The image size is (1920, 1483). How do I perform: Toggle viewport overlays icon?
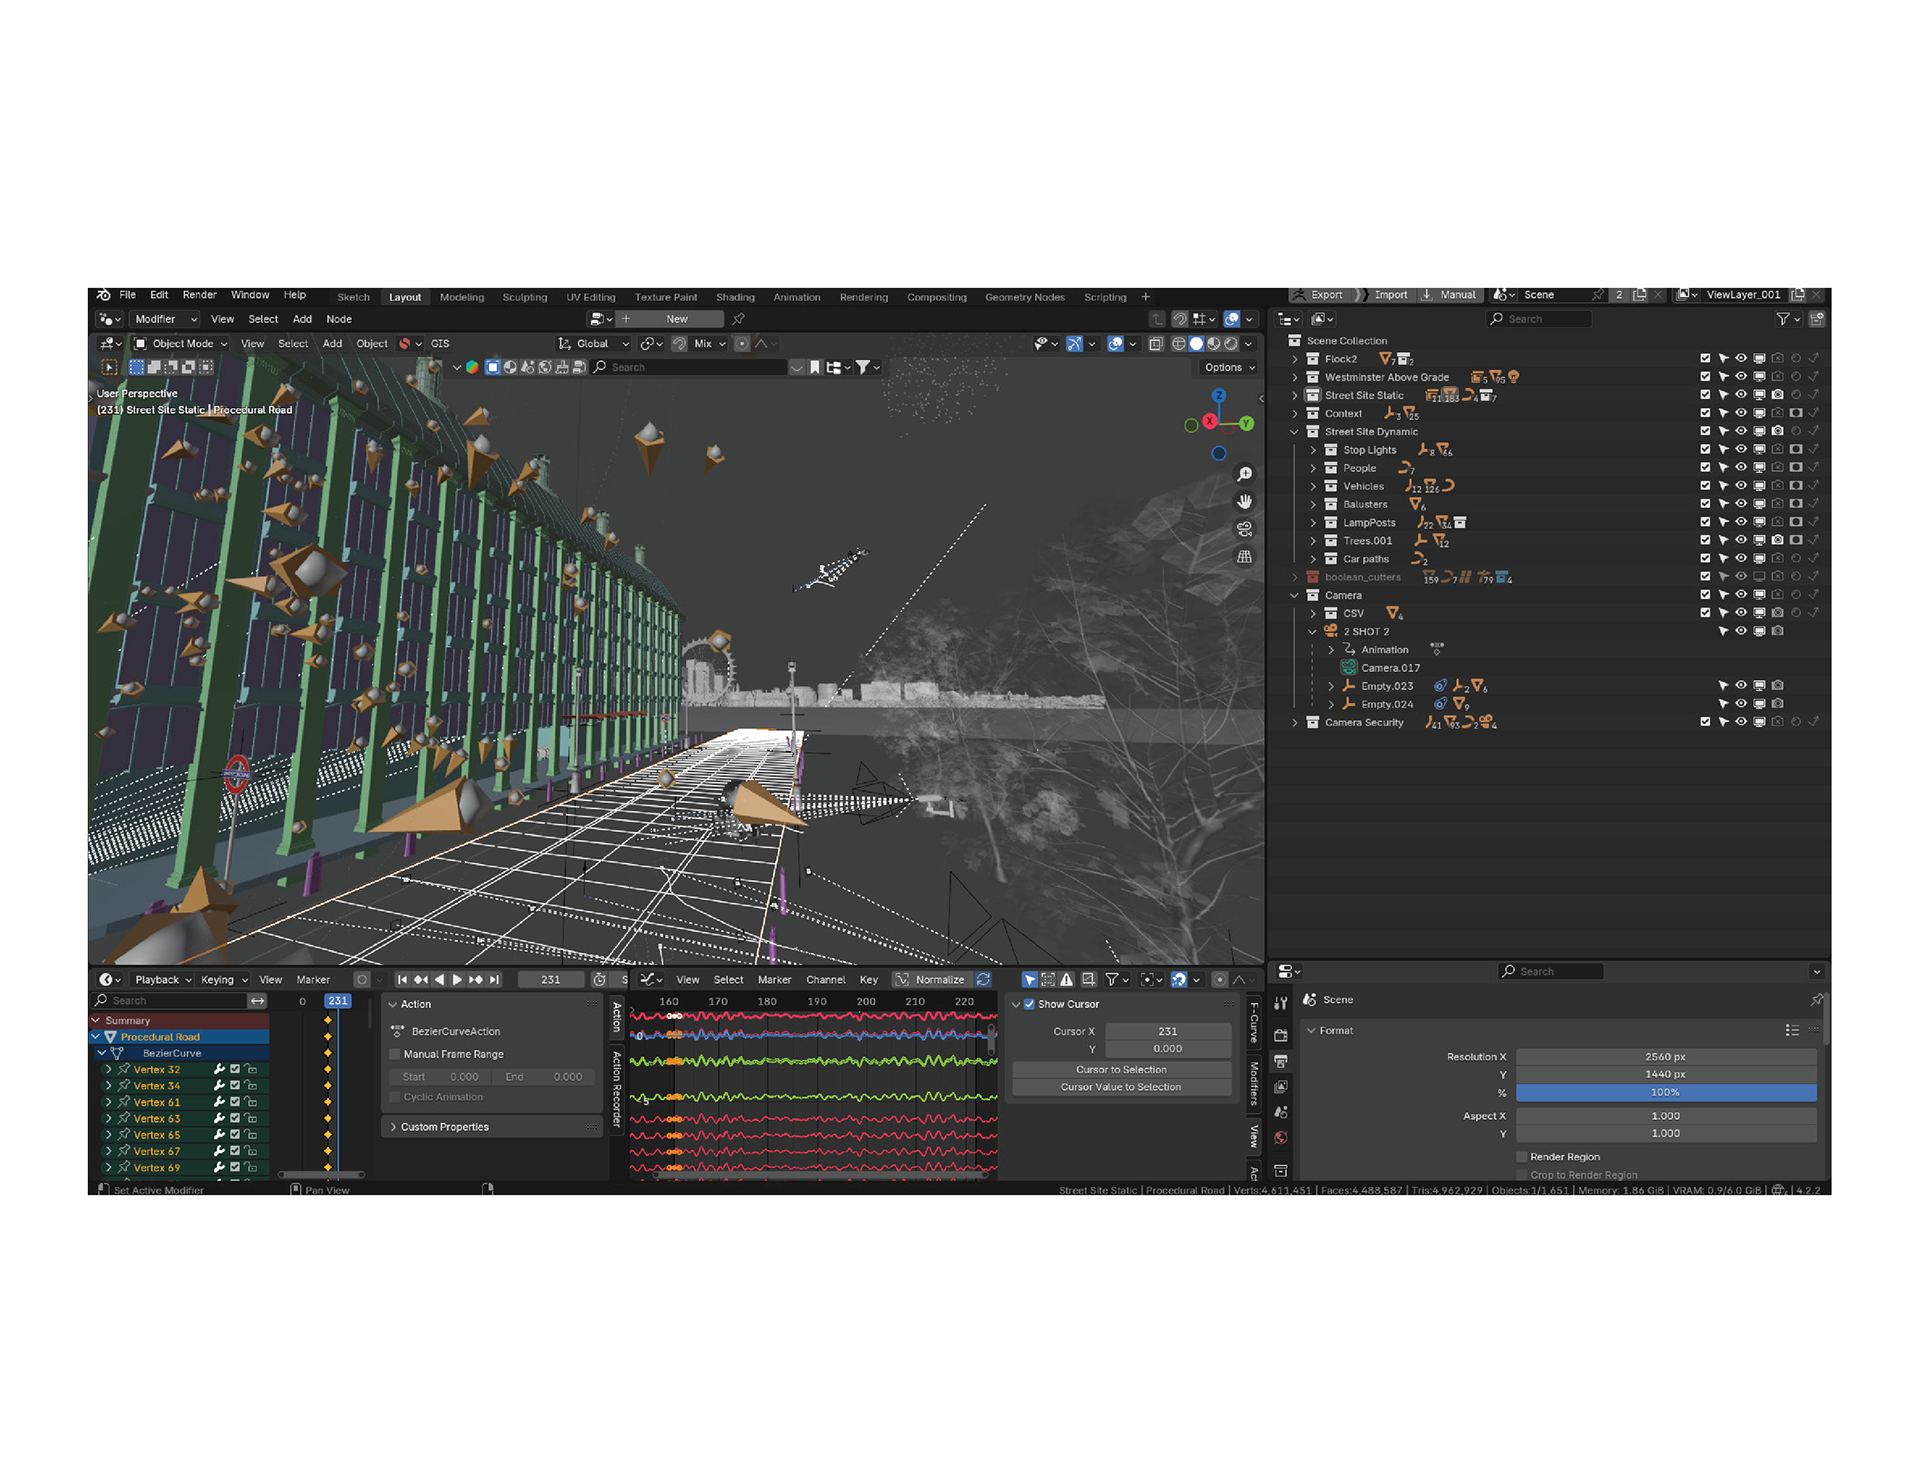click(x=1116, y=343)
